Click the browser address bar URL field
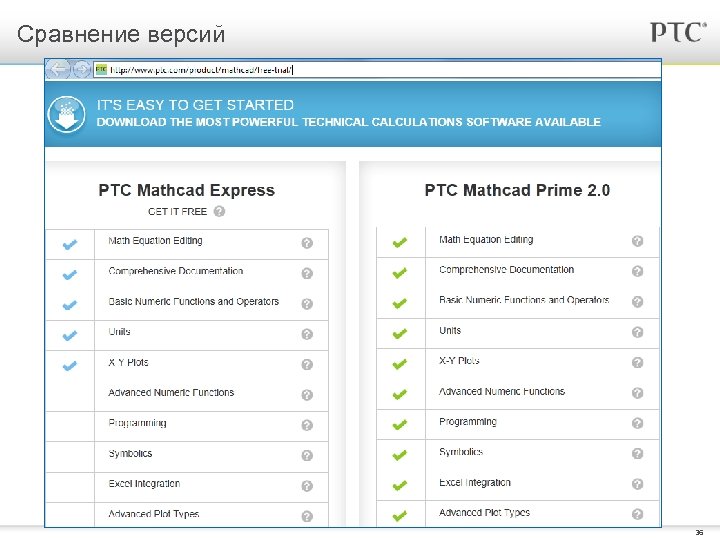 (x=380, y=70)
